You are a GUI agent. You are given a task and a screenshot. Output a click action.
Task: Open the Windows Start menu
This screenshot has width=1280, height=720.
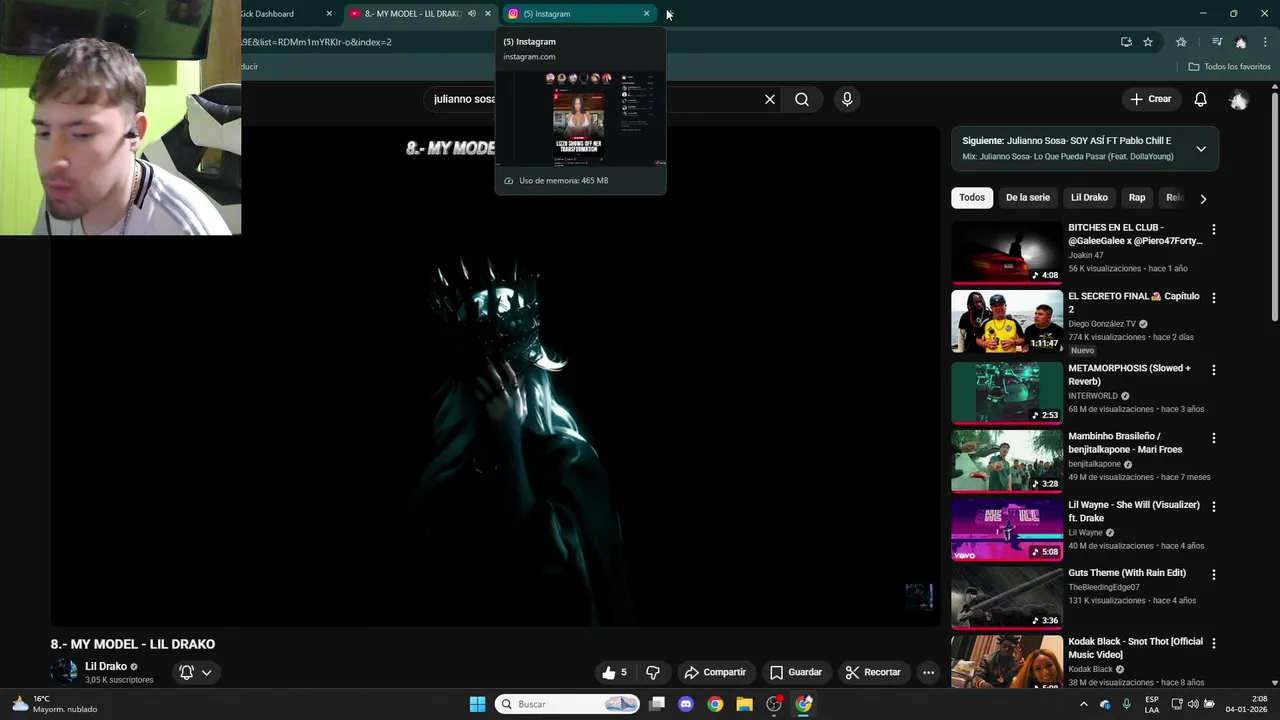pos(478,704)
